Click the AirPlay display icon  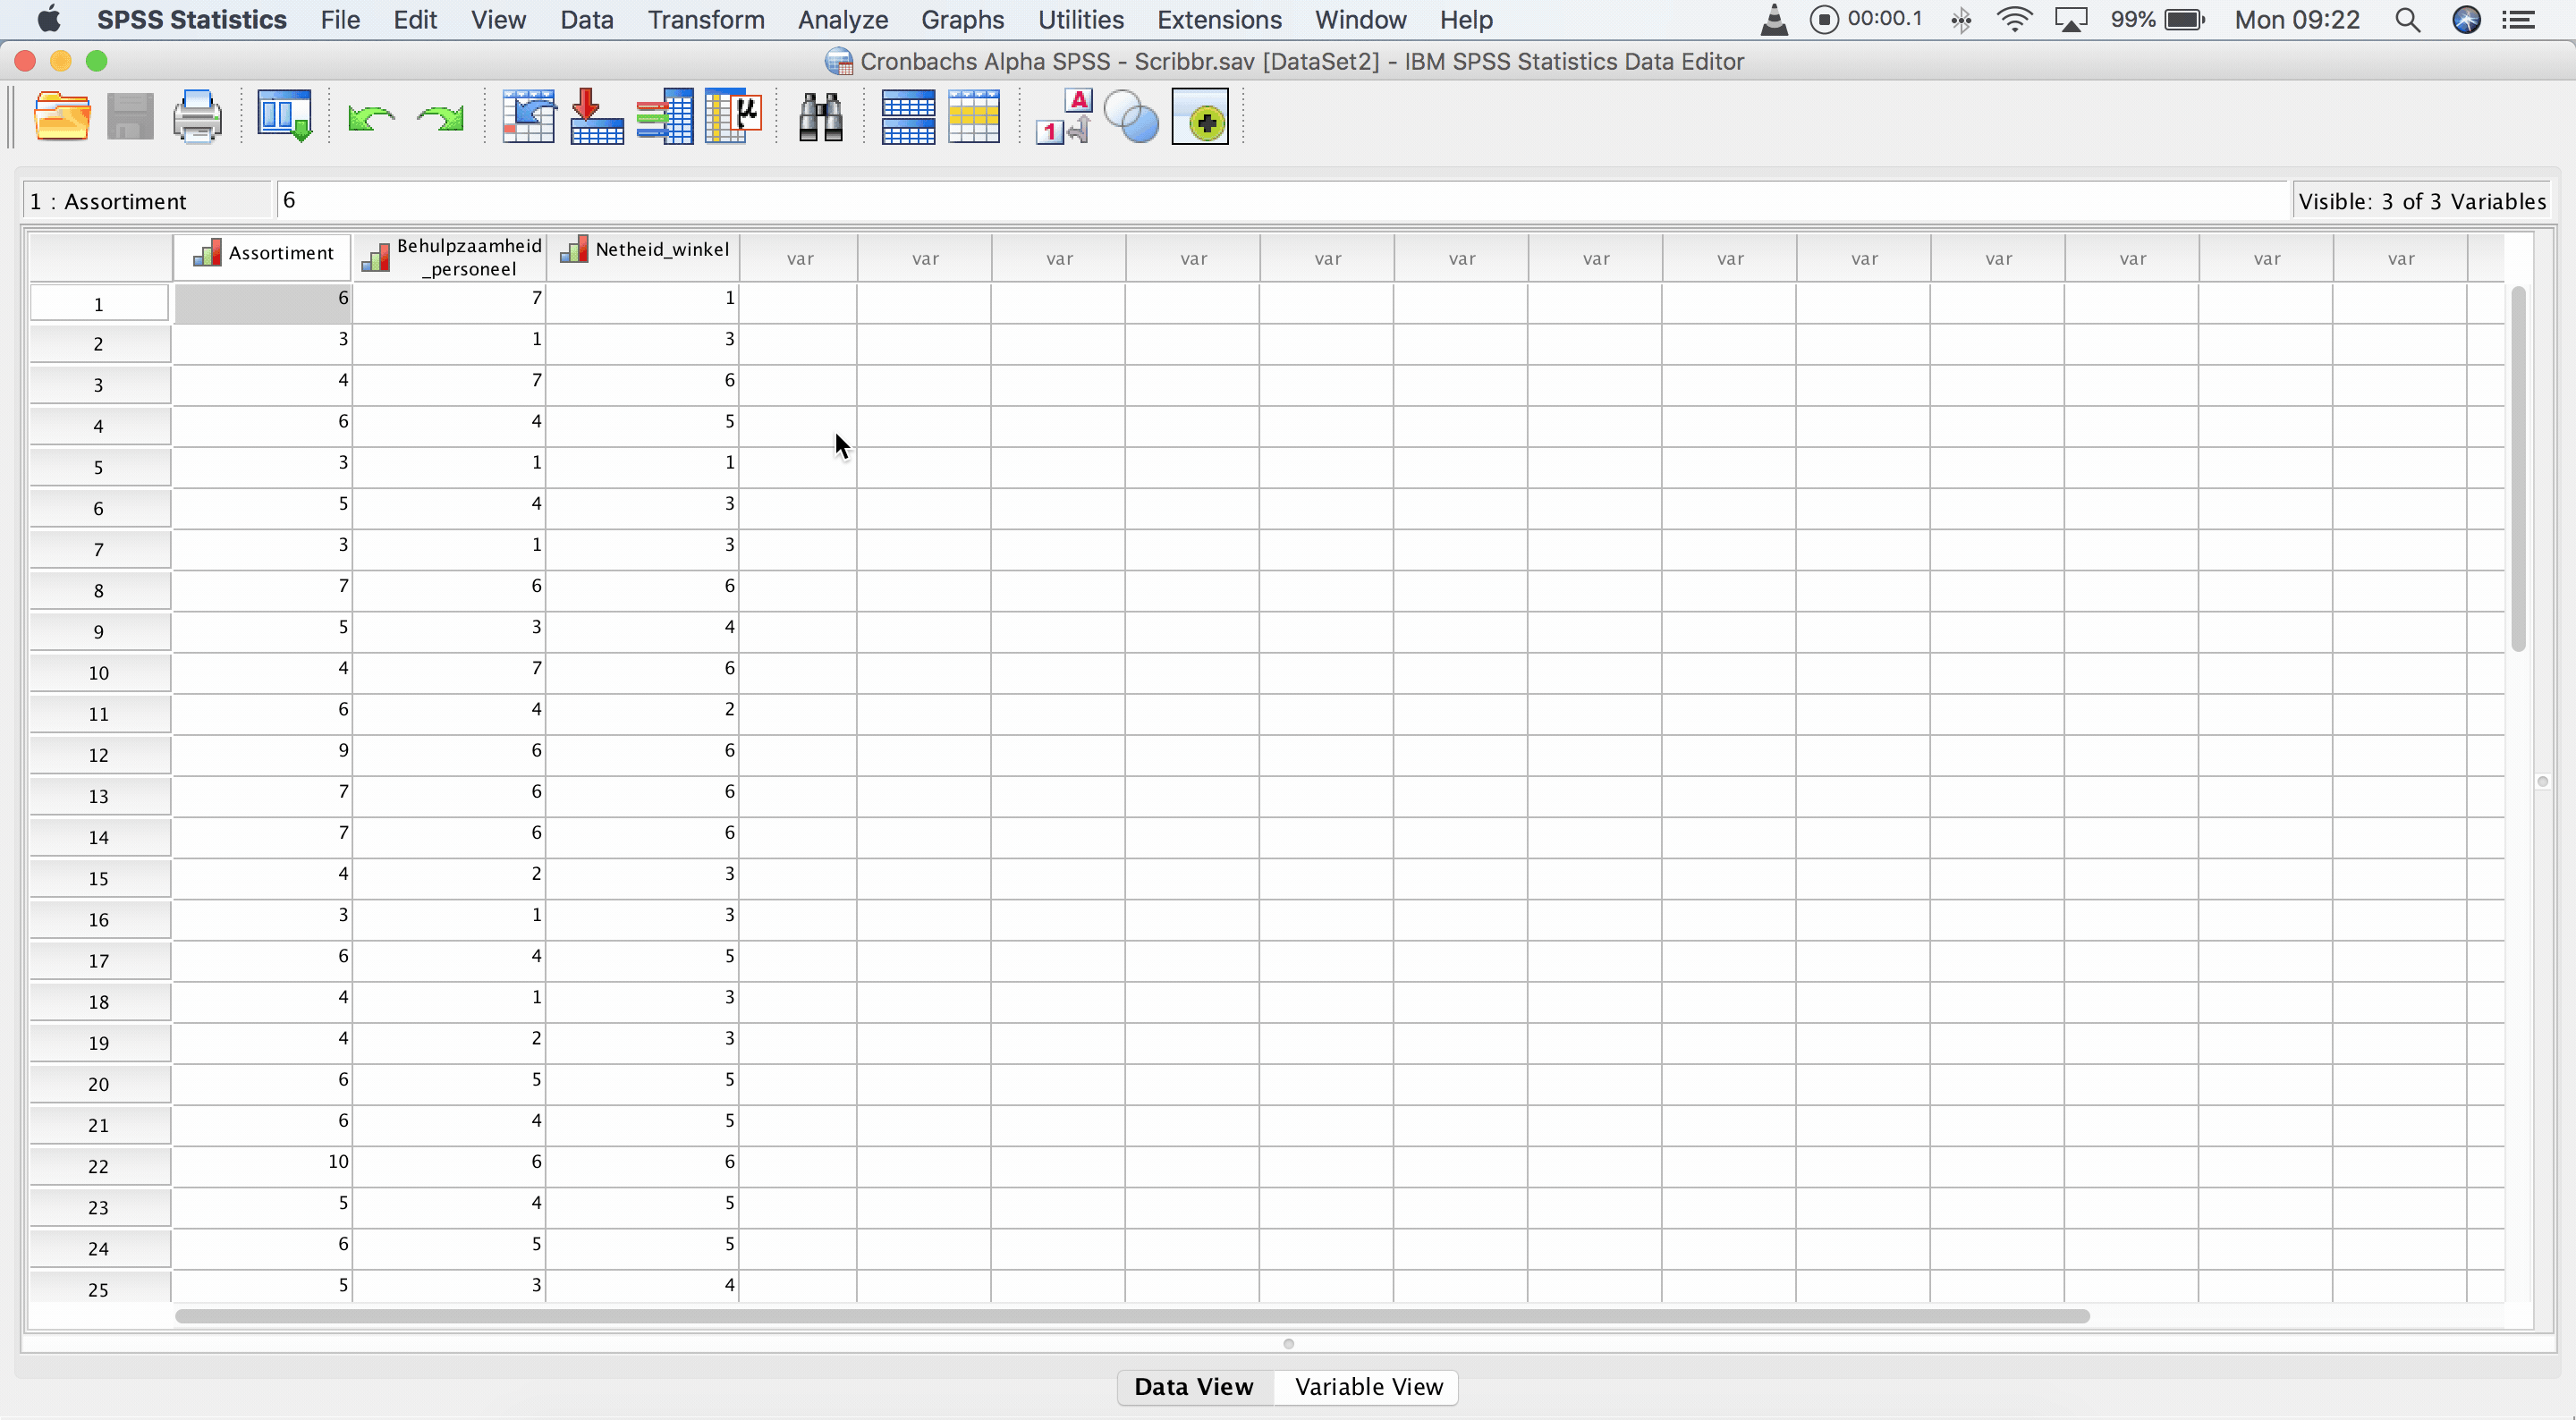point(2071,20)
